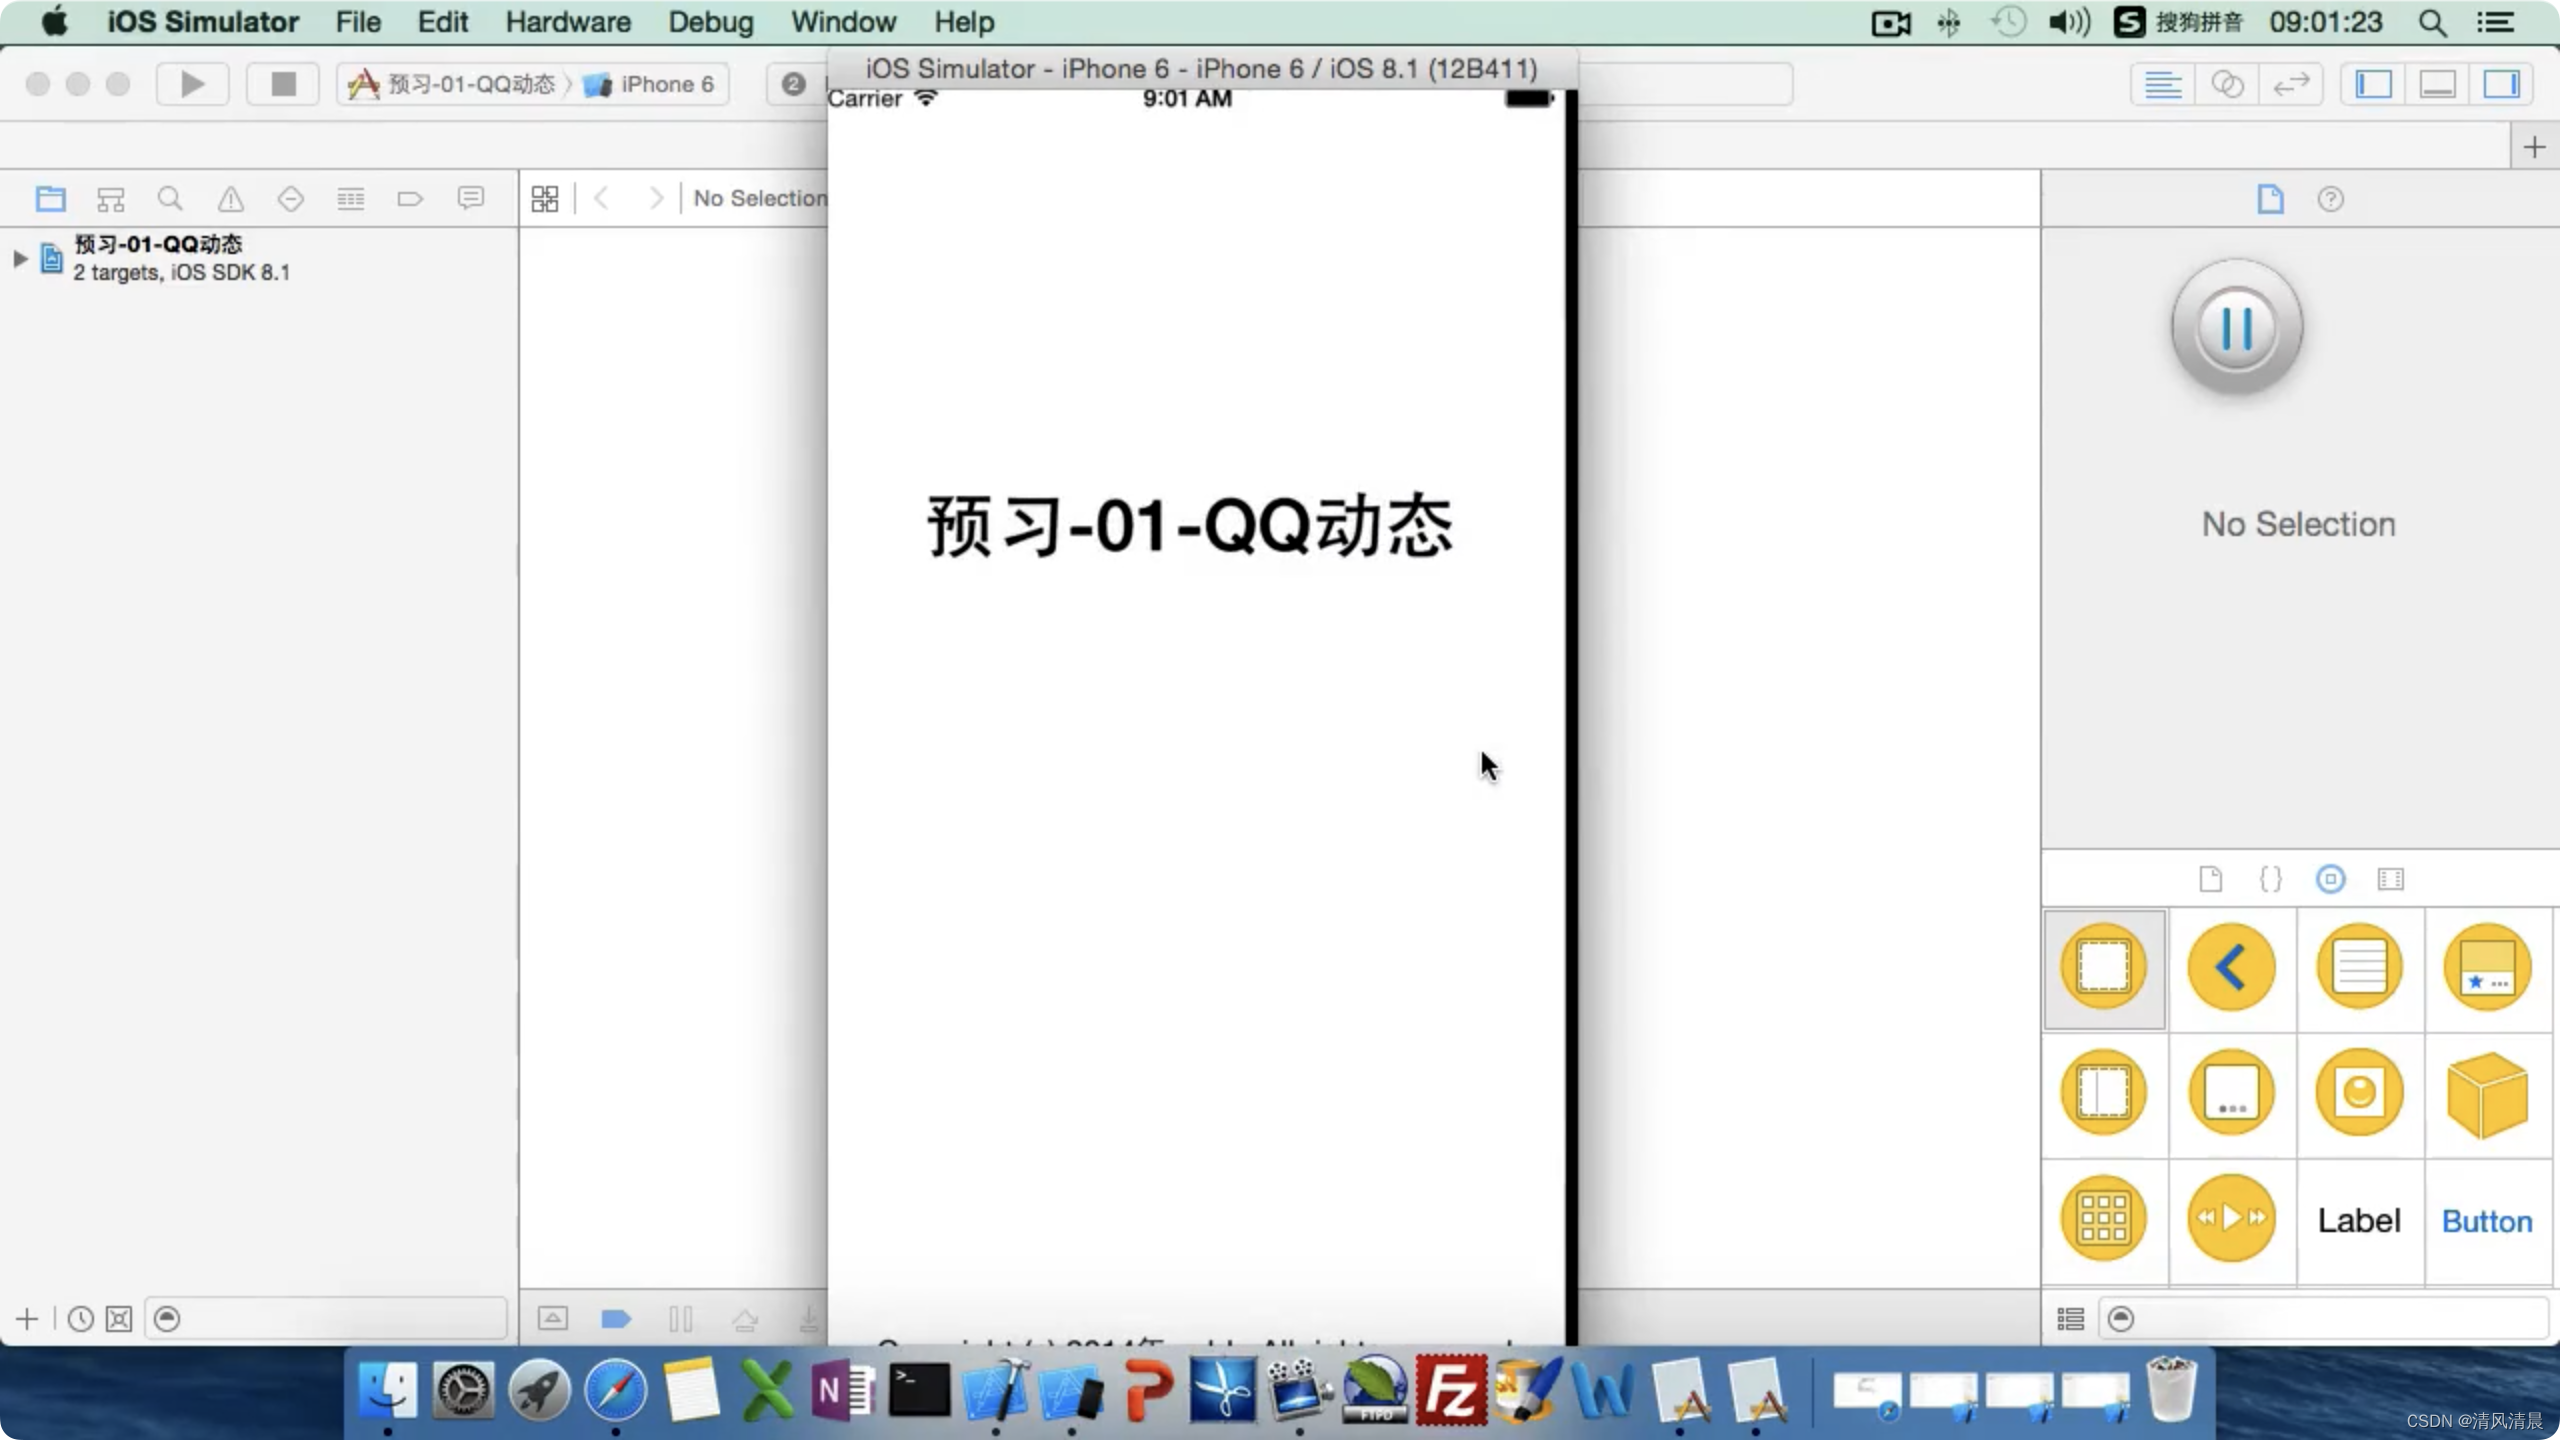Screen dimensions: 2560x1440
Task: Open the Help menu
Action: [964, 22]
